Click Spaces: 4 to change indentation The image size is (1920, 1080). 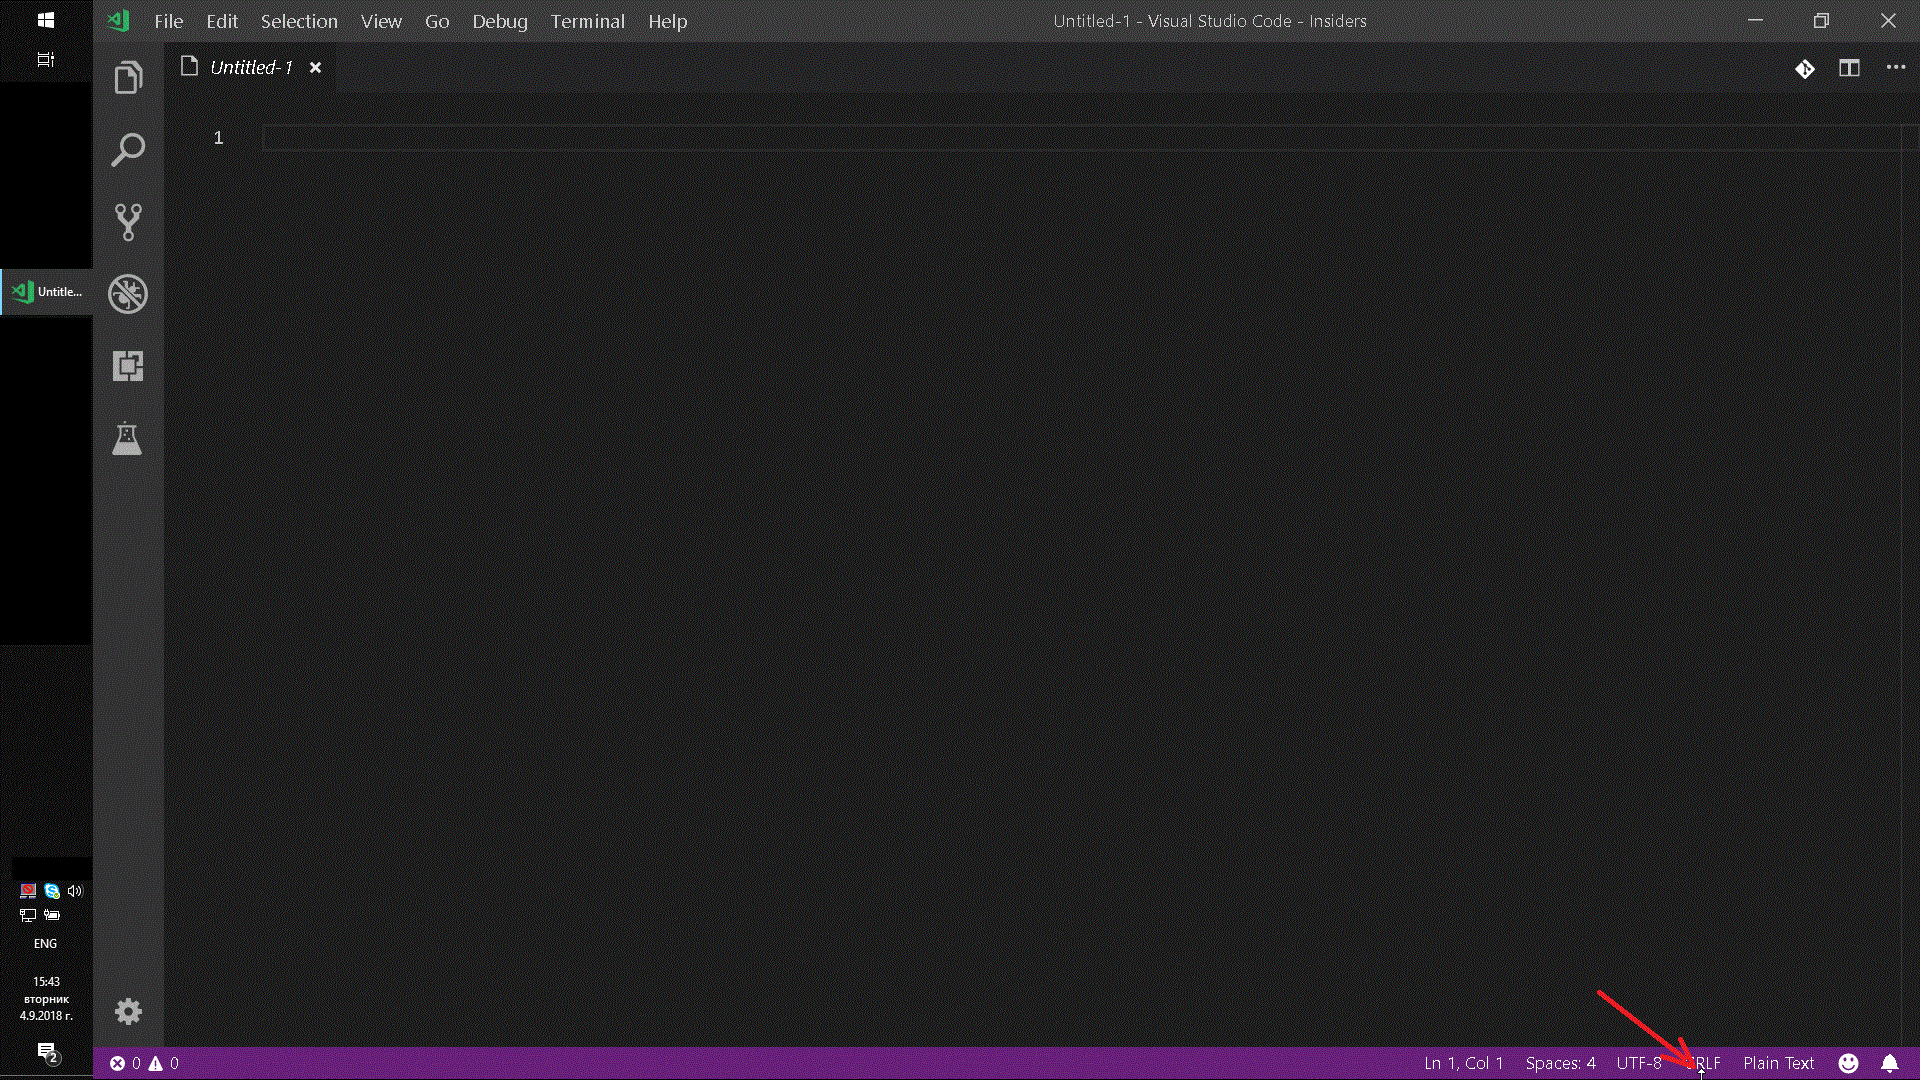pyautogui.click(x=1559, y=1063)
